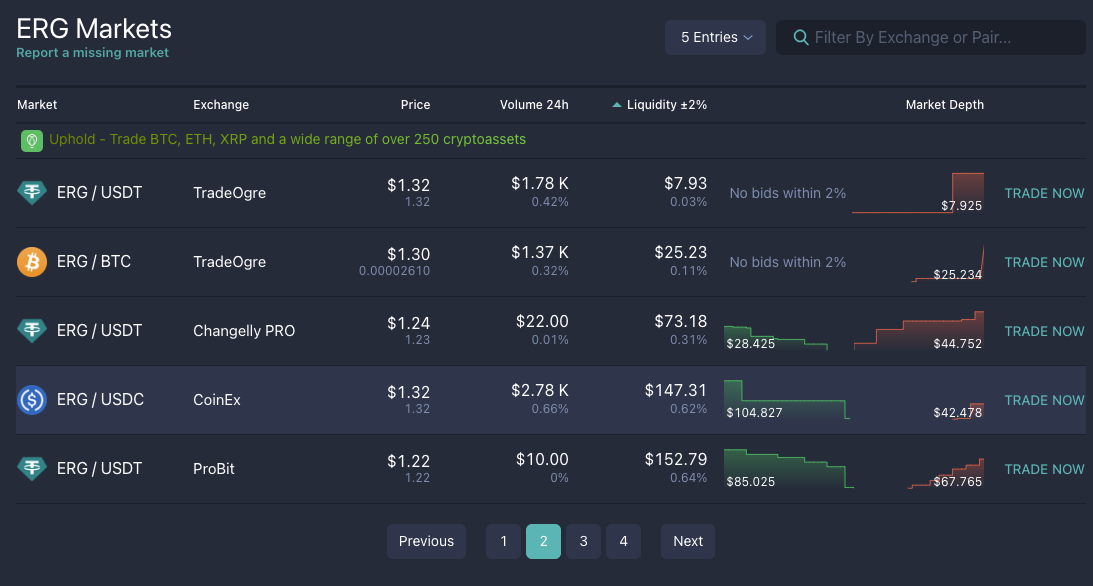Sort by Liquidity ±2% column header
The image size is (1093, 586).
tap(666, 105)
